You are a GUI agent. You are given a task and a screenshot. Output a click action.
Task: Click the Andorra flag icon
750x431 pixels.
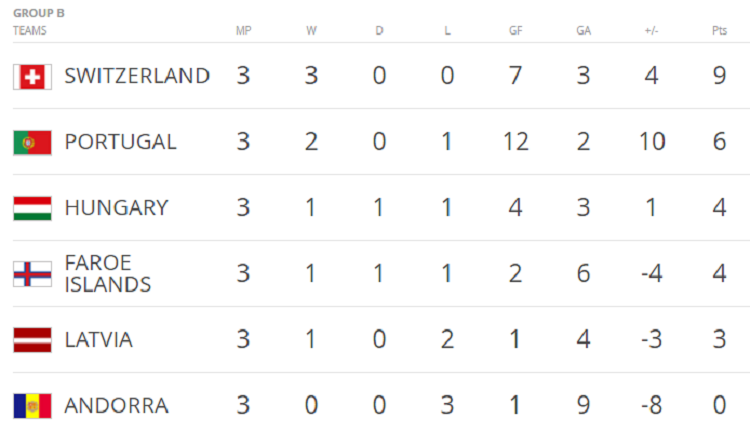[33, 406]
